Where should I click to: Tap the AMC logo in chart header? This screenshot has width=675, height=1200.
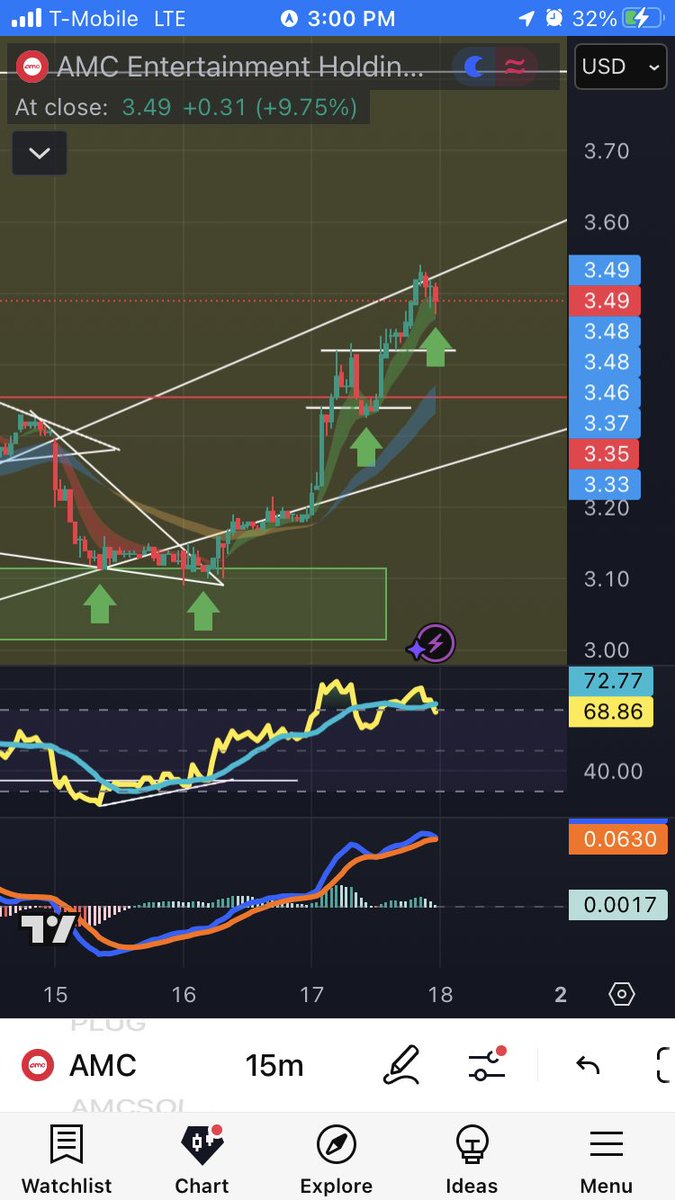33,67
